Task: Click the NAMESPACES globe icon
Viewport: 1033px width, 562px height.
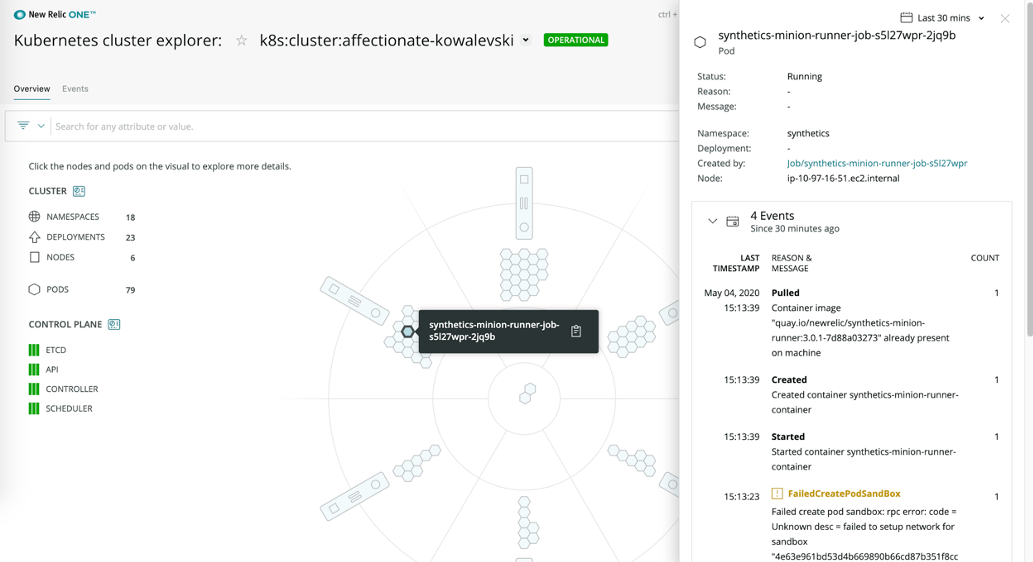Action: tap(34, 216)
